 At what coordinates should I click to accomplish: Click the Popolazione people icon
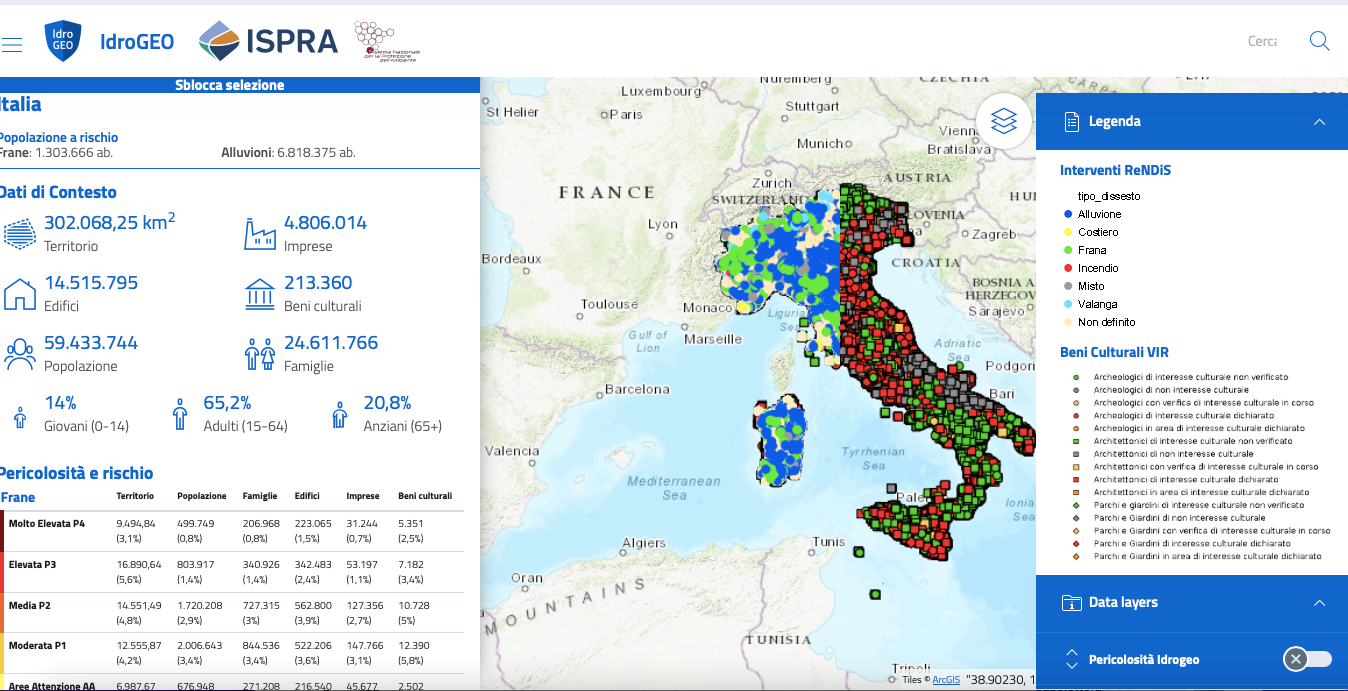[19, 354]
